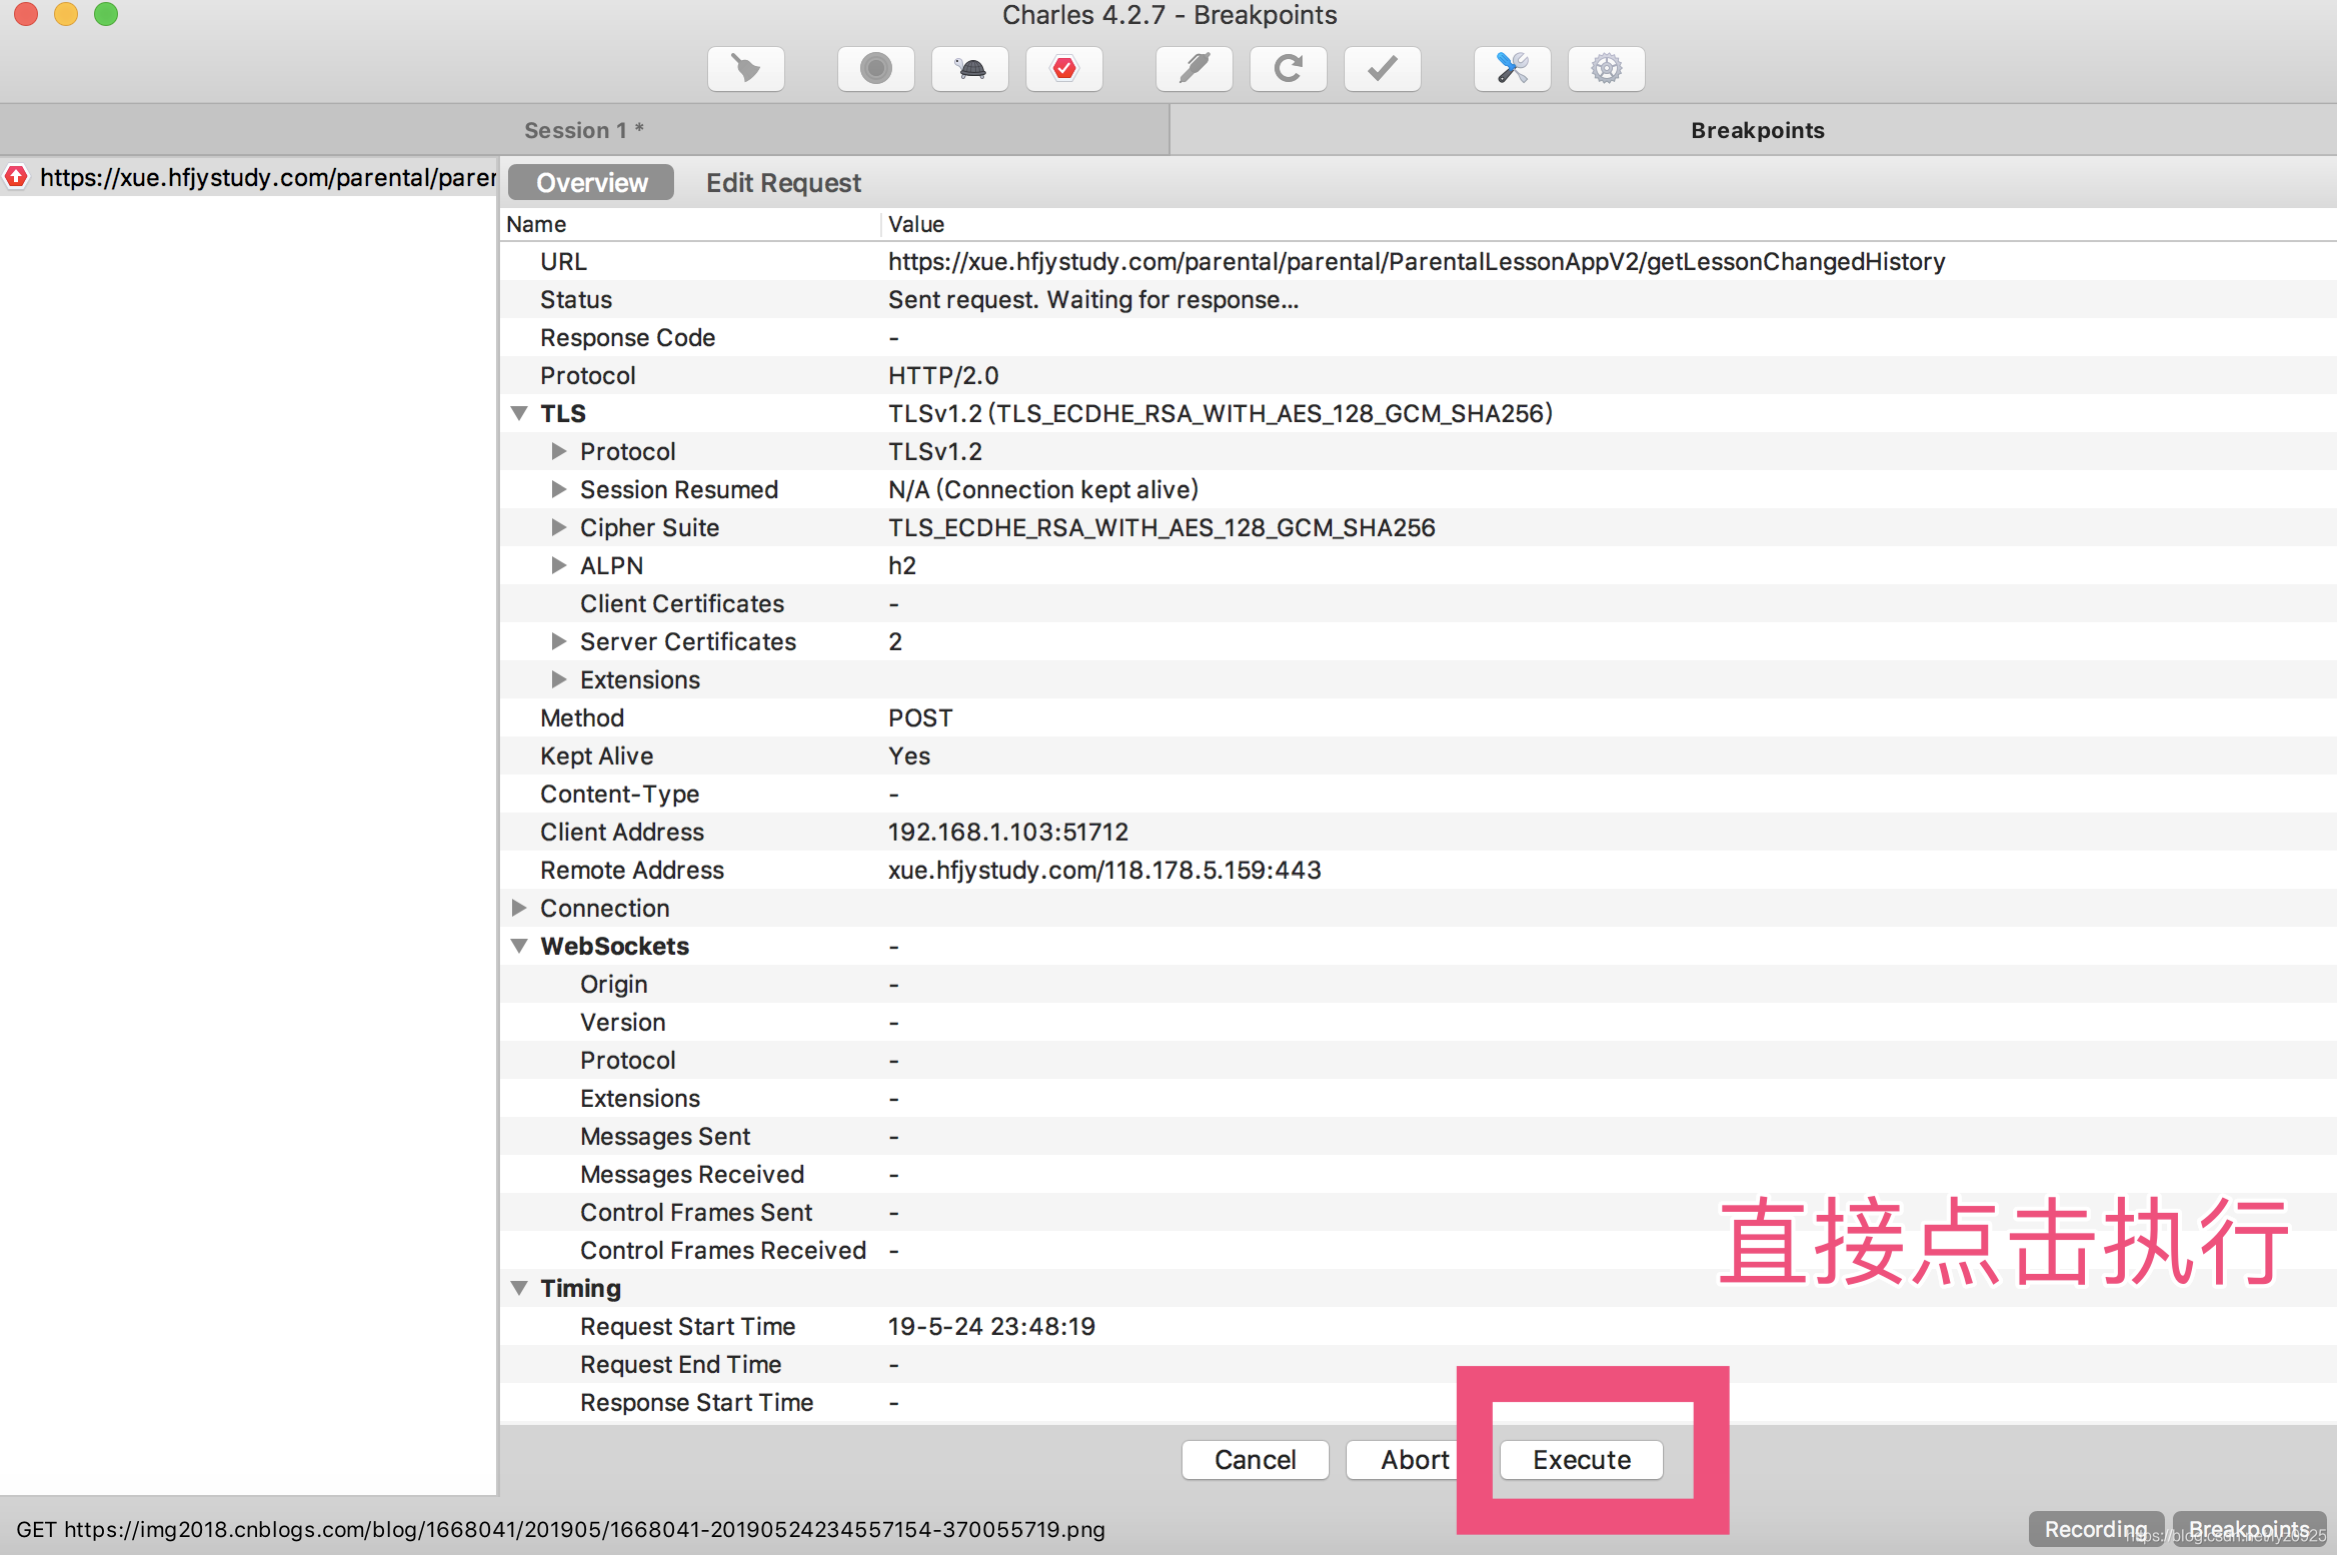Select the WebSockets Version row
Image resolution: width=2337 pixels, height=1555 pixels.
(1418, 1022)
